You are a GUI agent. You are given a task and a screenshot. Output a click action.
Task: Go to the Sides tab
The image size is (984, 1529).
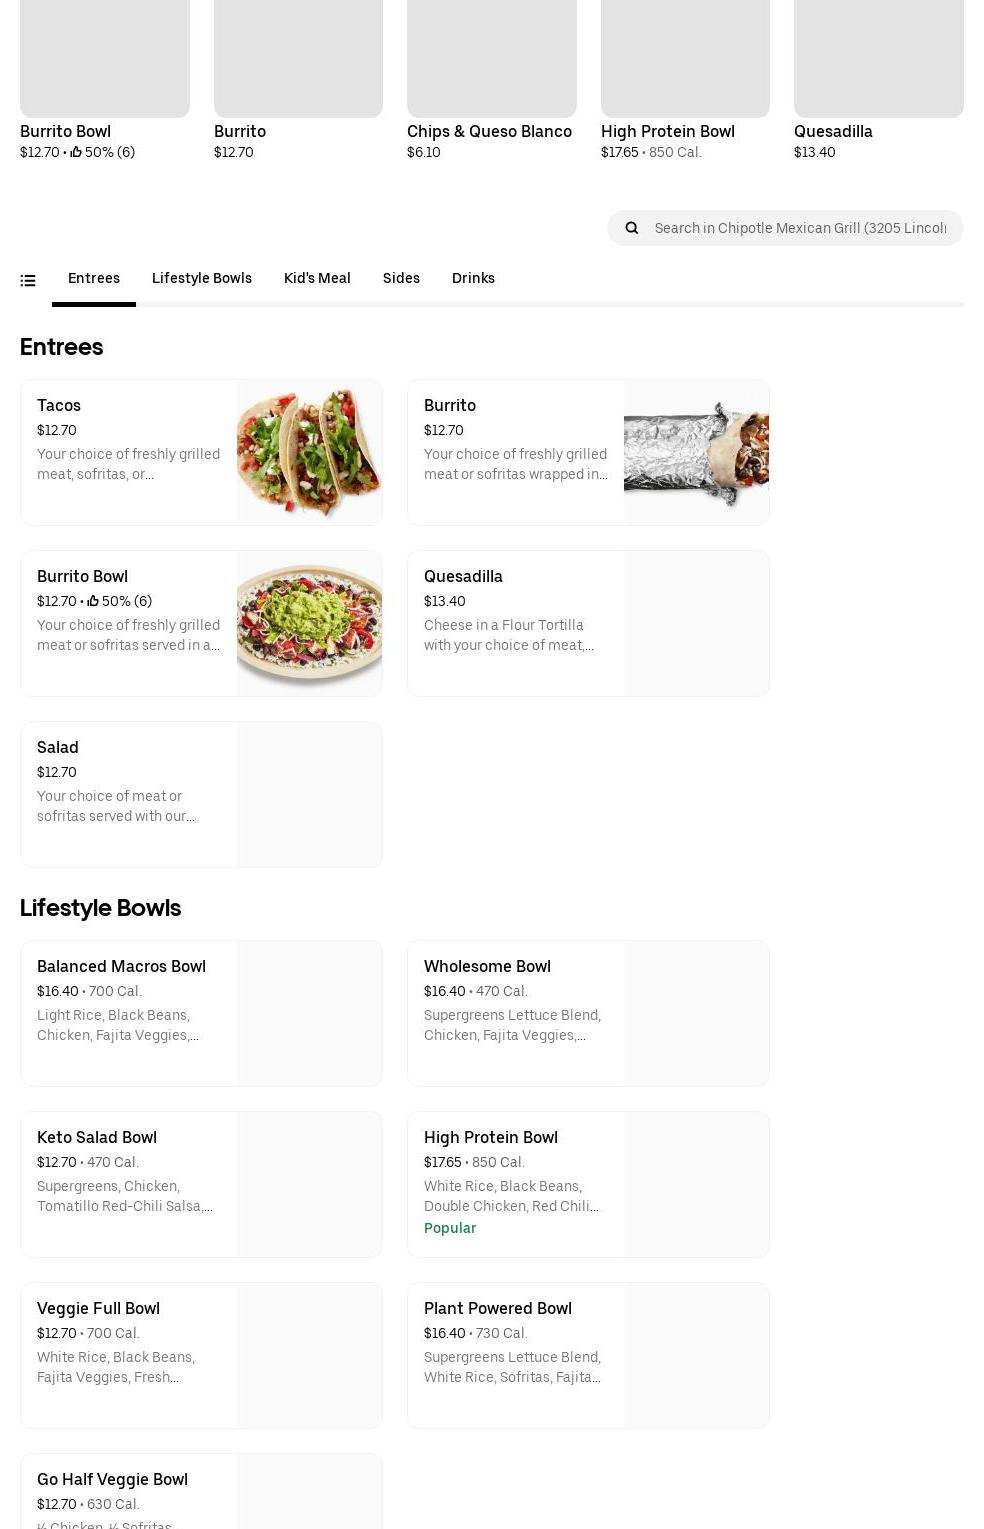401,279
